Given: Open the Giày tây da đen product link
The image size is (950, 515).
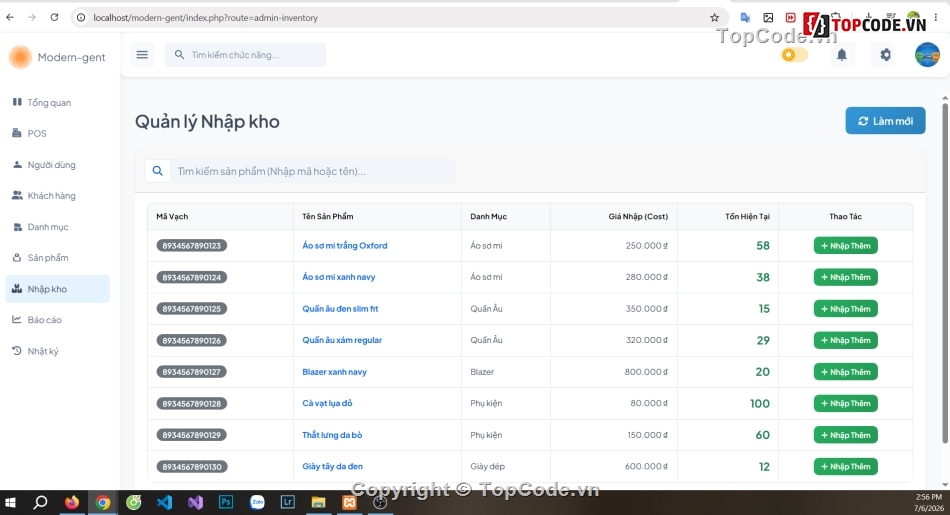Looking at the screenshot, I should click(333, 467).
